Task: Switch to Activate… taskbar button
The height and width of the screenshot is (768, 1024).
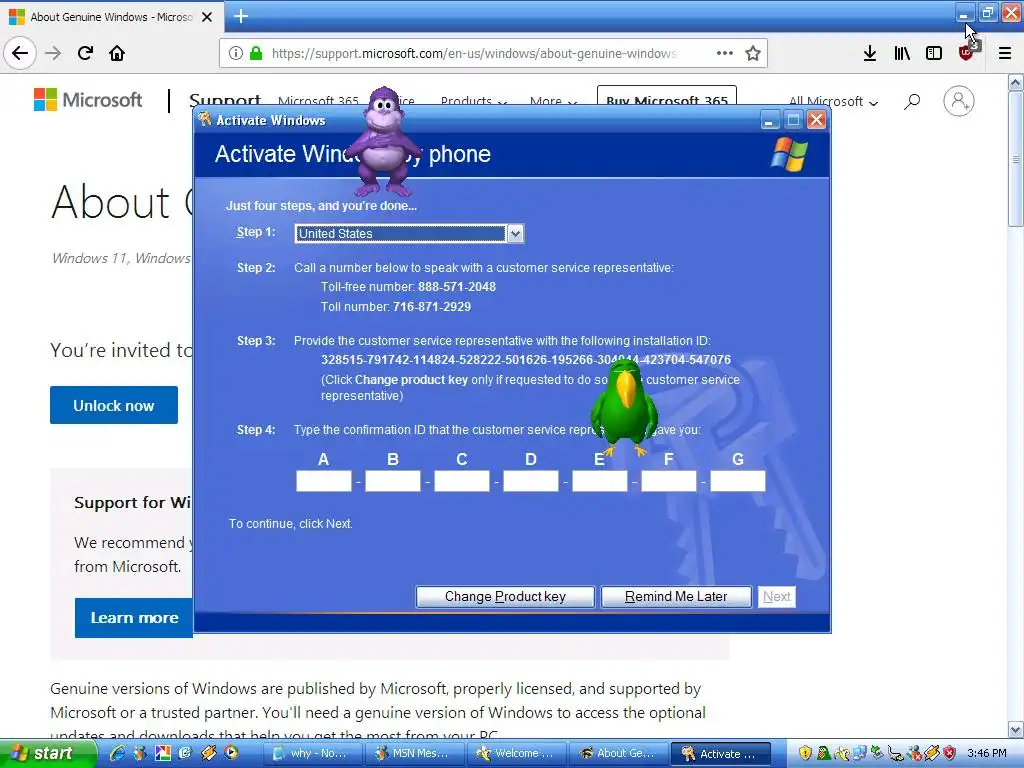Action: pos(721,754)
